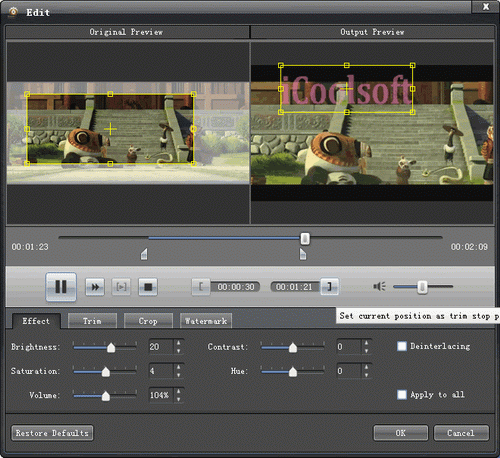The width and height of the screenshot is (500, 458).
Task: Enable the Deinterlacing checkbox
Action: [402, 346]
